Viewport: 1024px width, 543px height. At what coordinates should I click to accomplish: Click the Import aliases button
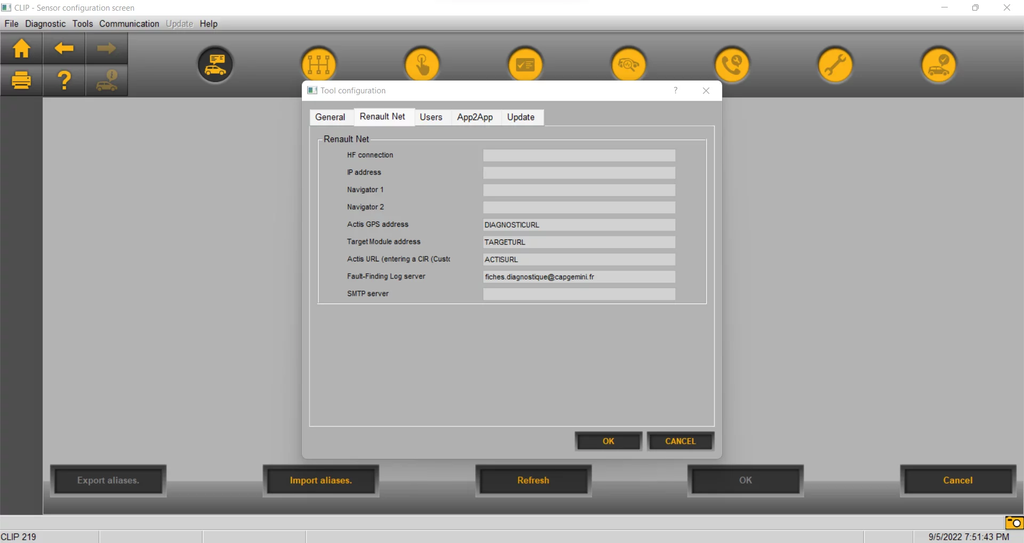(321, 480)
